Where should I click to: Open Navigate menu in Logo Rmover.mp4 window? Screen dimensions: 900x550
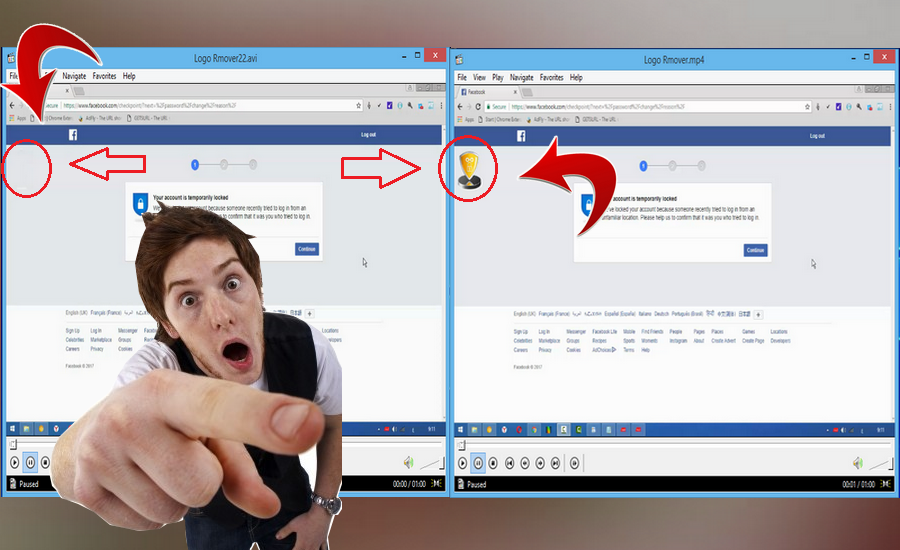point(522,78)
